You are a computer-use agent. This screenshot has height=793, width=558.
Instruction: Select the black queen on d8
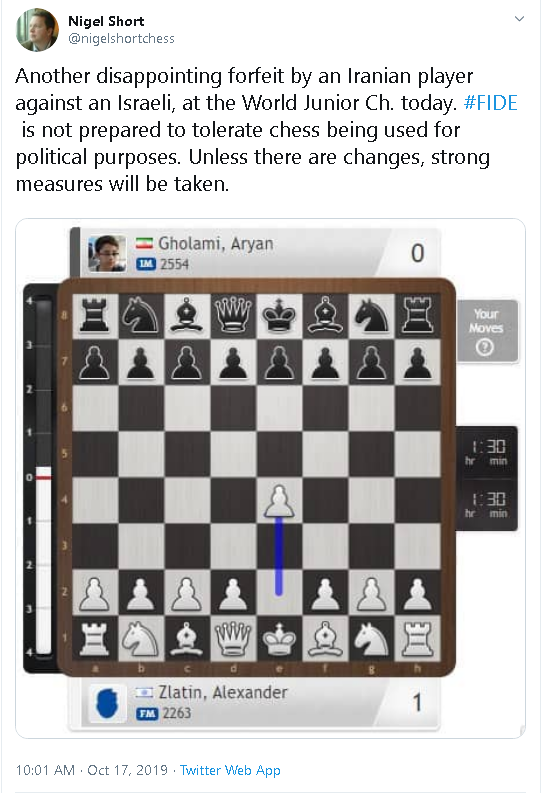point(233,316)
